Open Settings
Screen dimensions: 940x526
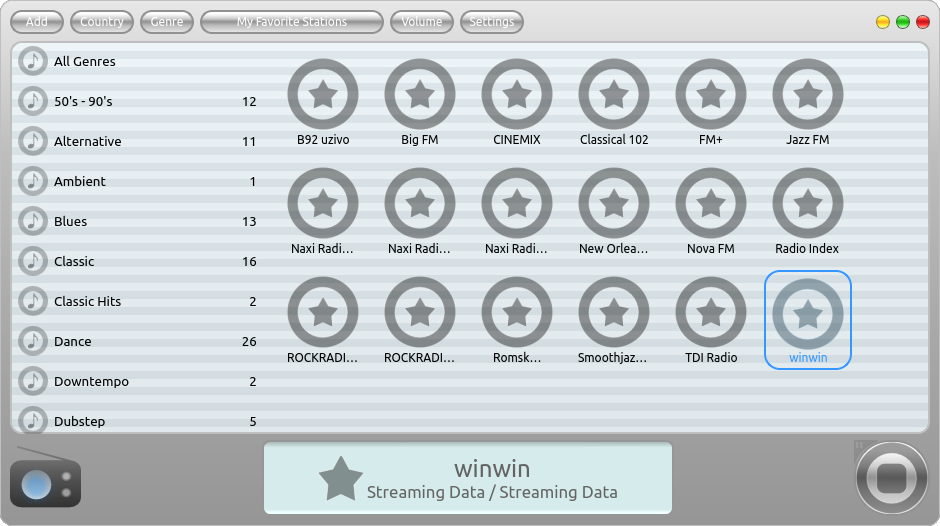tap(492, 22)
